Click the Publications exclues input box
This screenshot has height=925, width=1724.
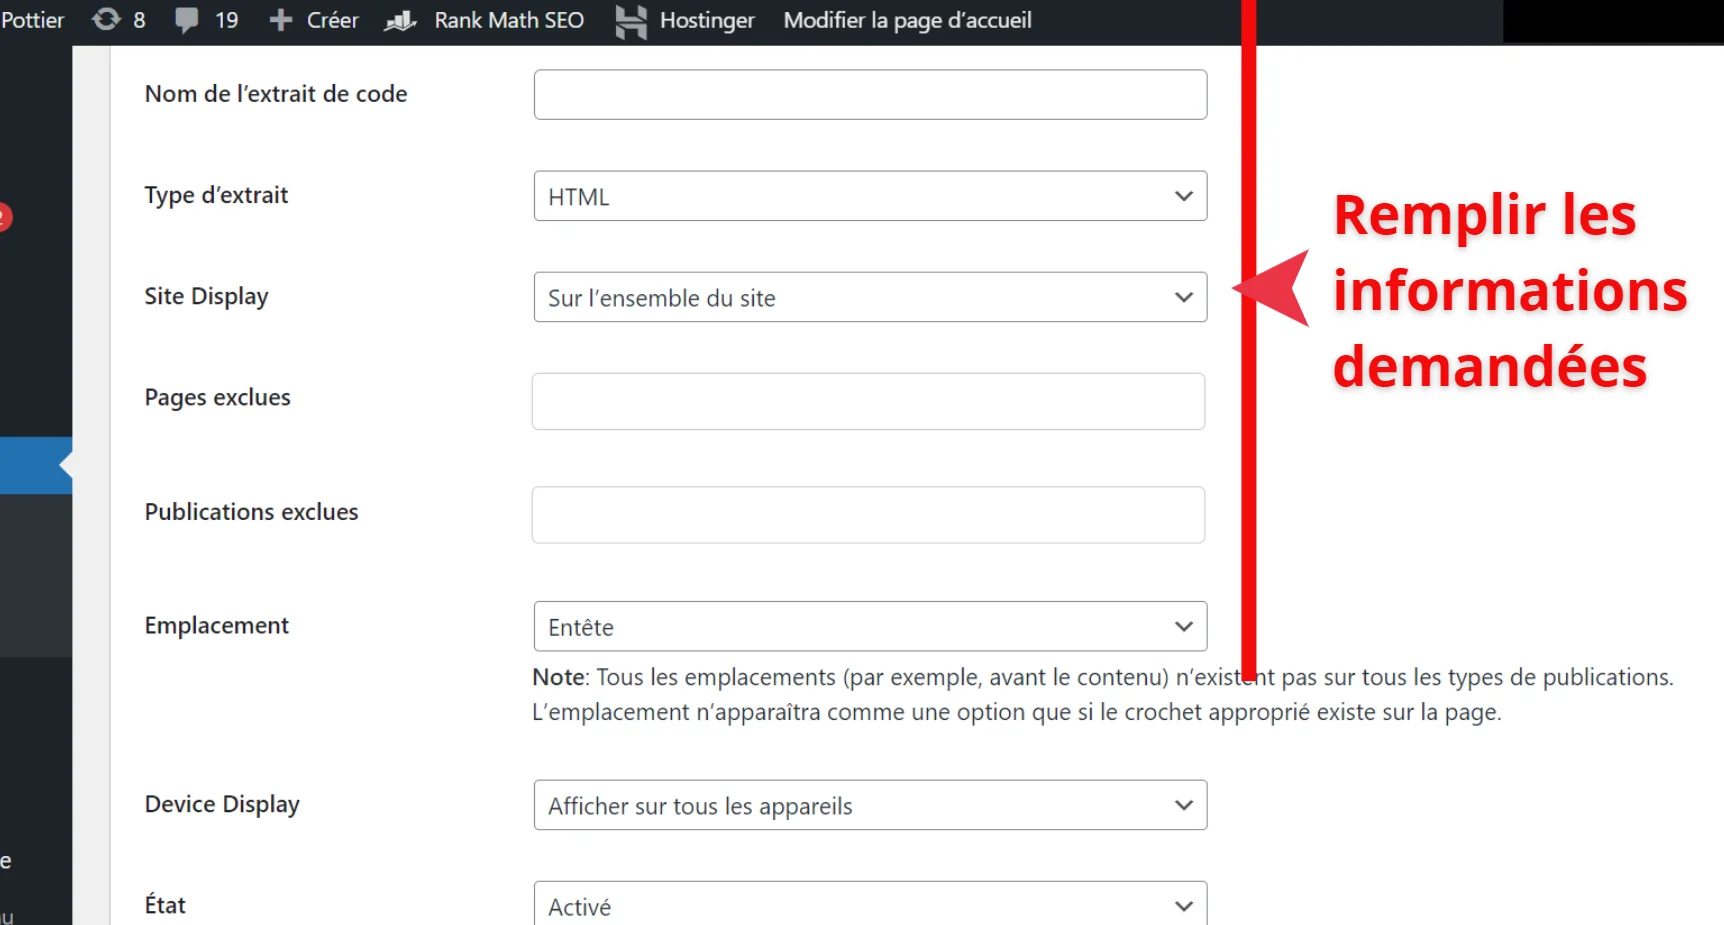click(x=868, y=515)
